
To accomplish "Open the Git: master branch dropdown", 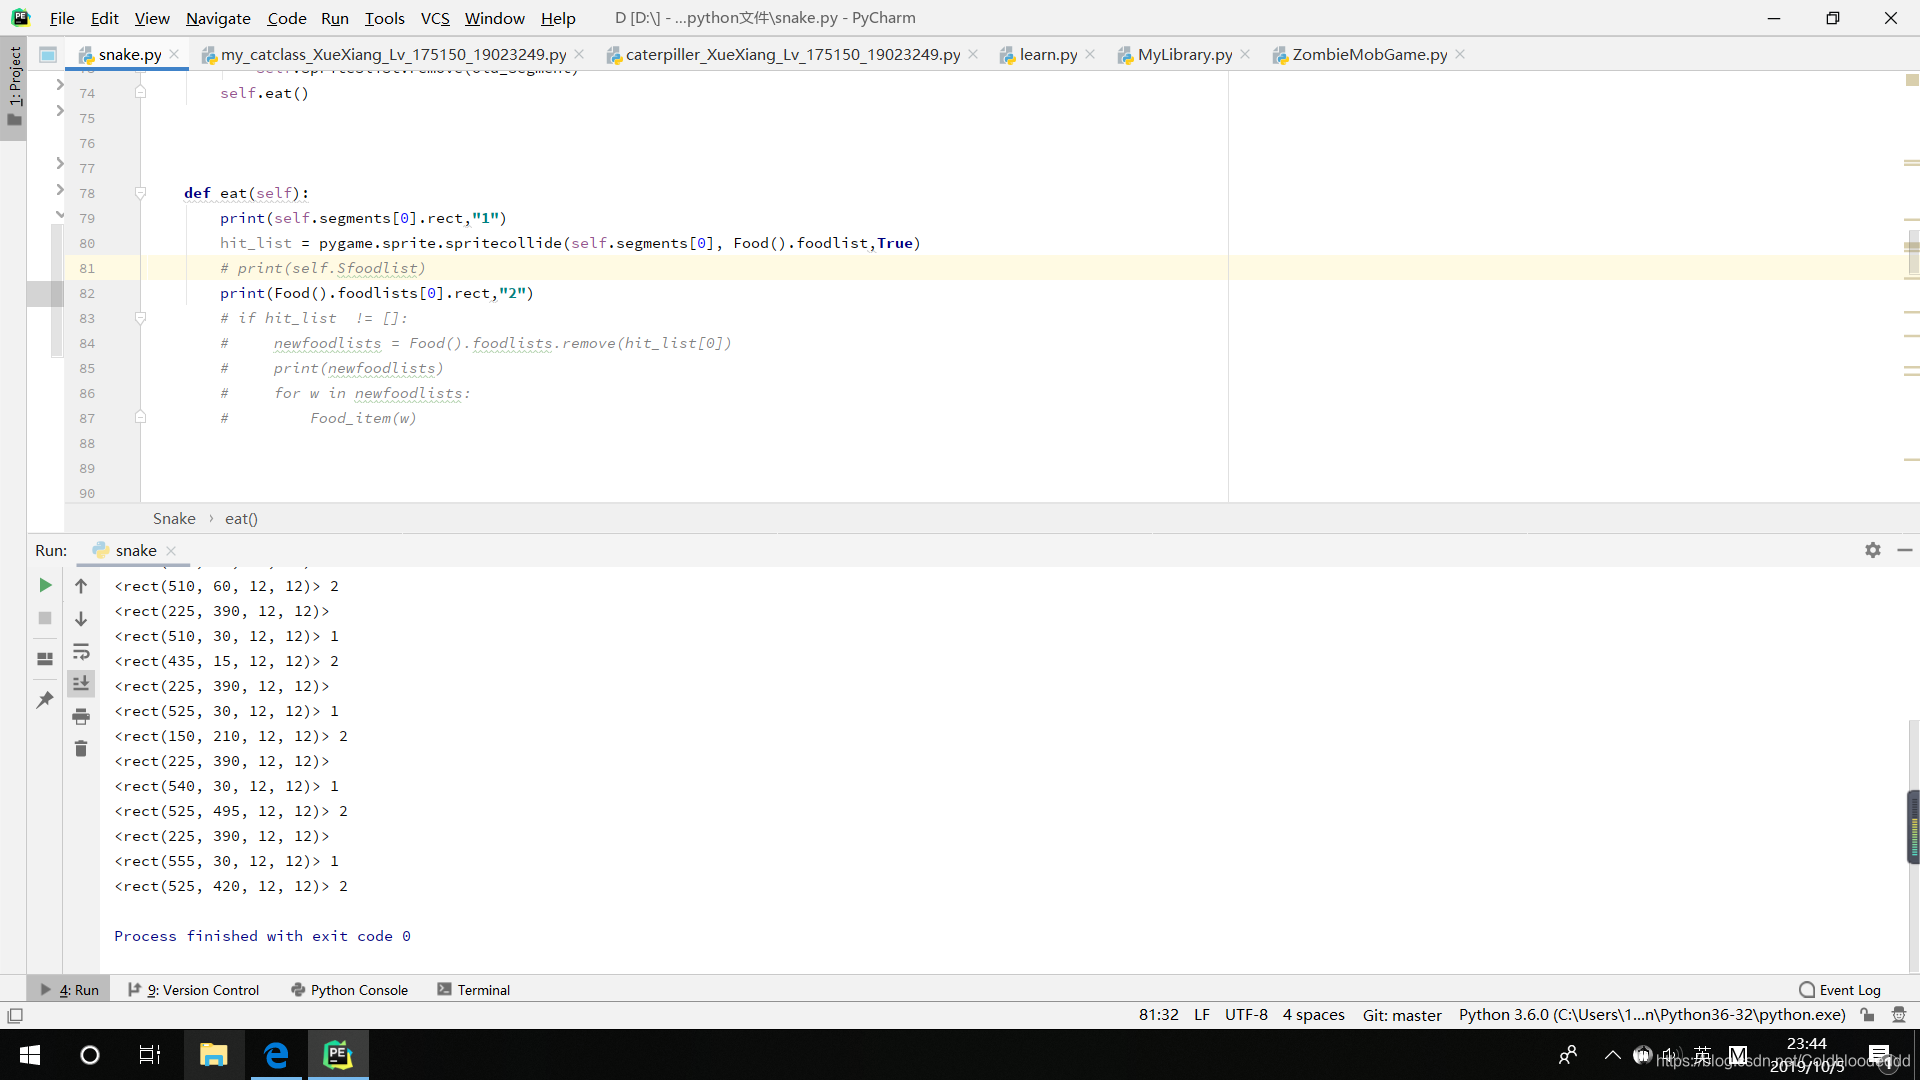I will pyautogui.click(x=1401, y=1015).
